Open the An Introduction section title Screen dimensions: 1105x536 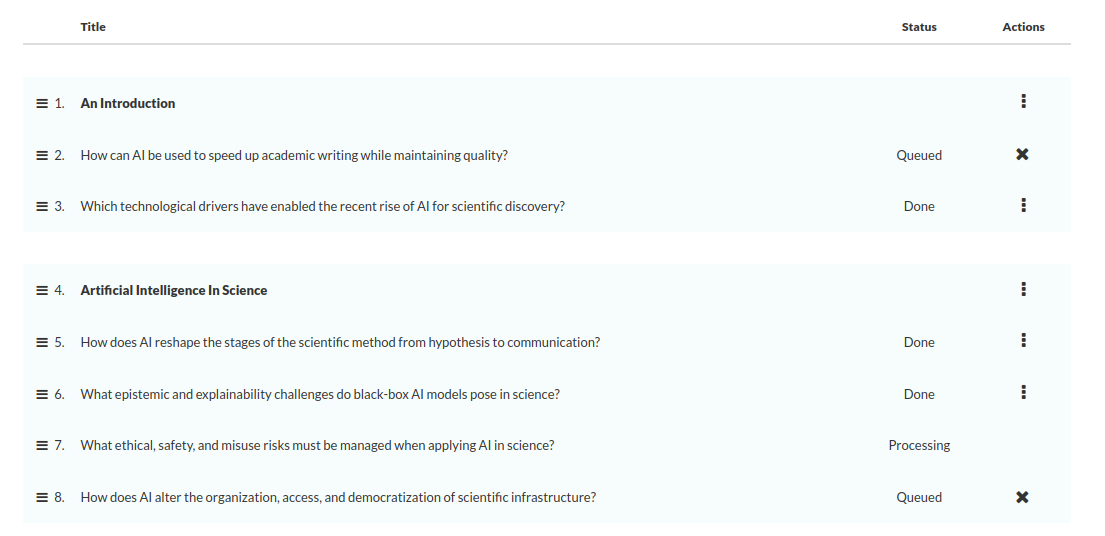coord(128,103)
